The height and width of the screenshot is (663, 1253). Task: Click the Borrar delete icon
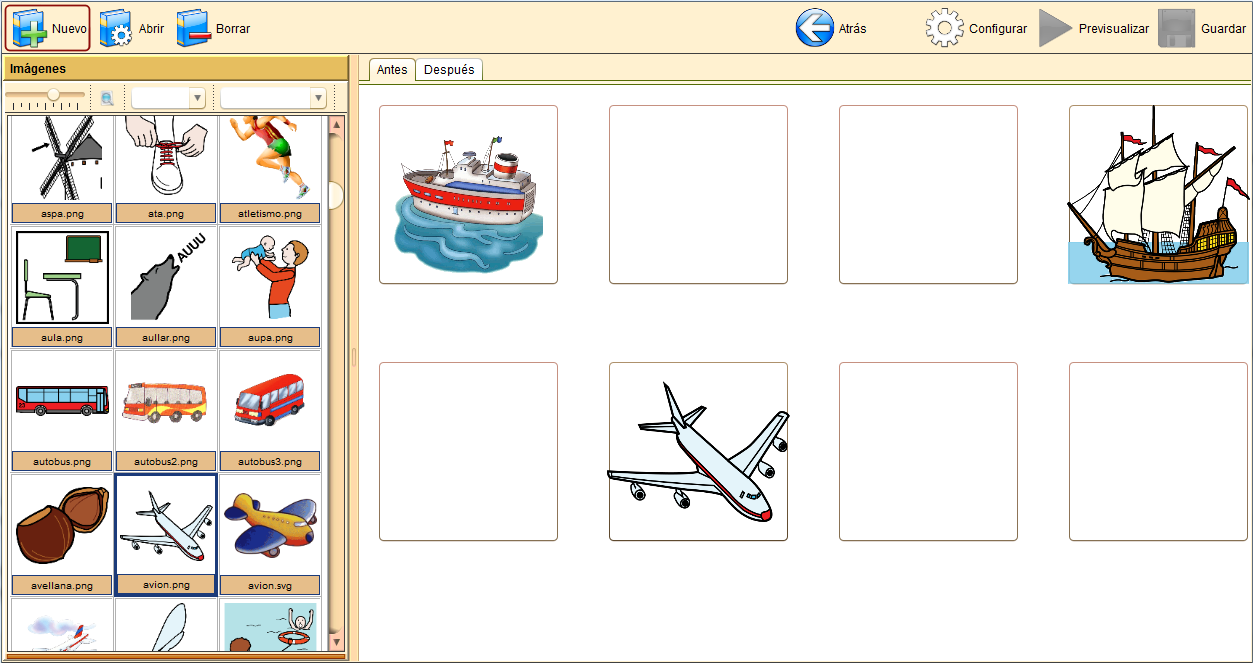[194, 28]
